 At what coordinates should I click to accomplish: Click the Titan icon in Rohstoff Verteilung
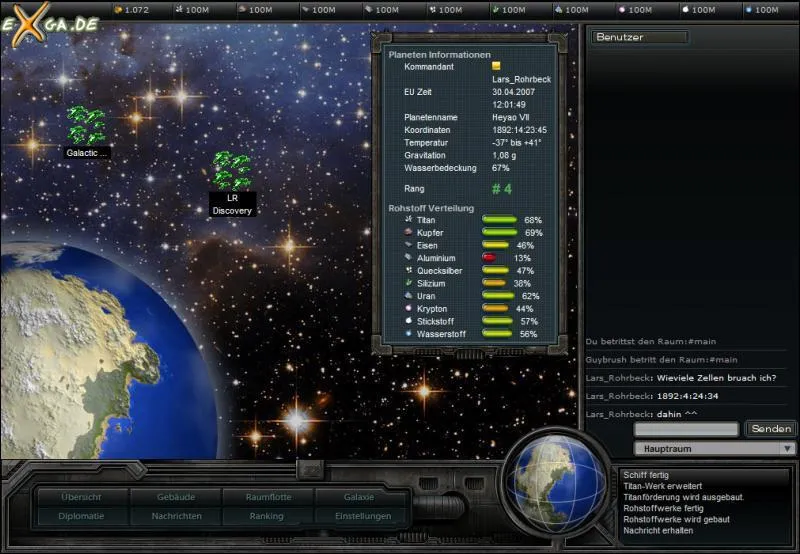(408, 219)
